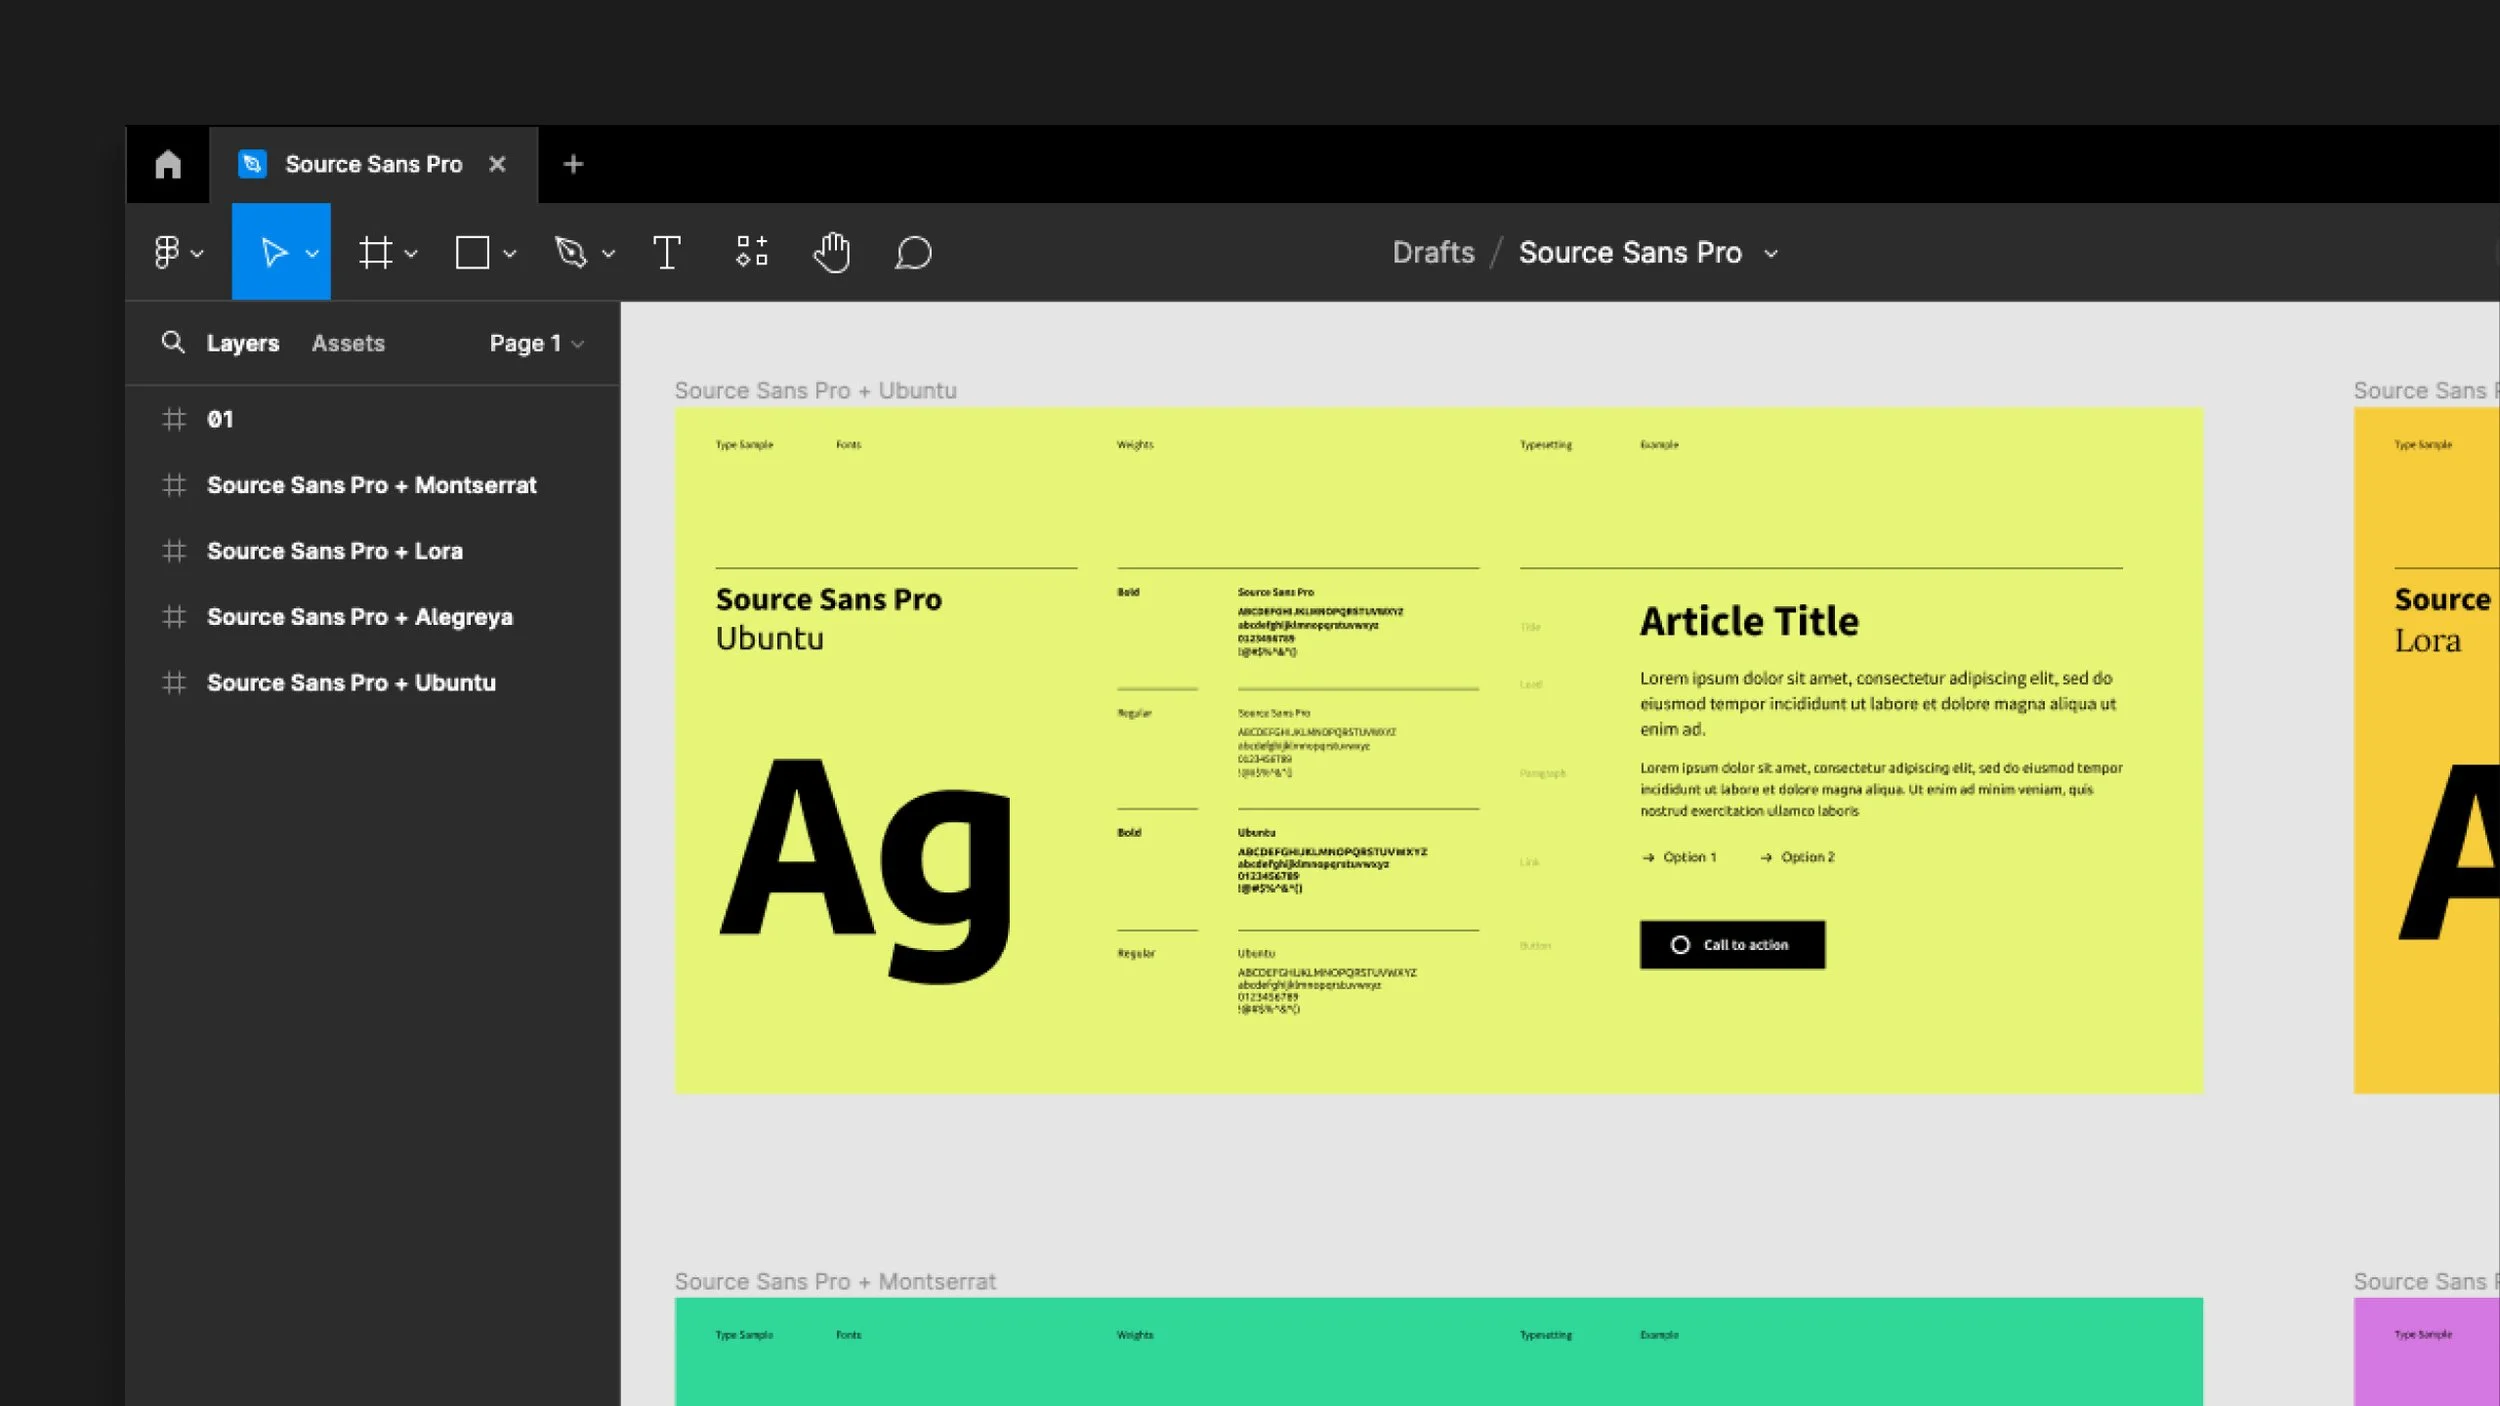
Task: Select the Source Sans Pro + Ubuntu frame
Action: 351,683
